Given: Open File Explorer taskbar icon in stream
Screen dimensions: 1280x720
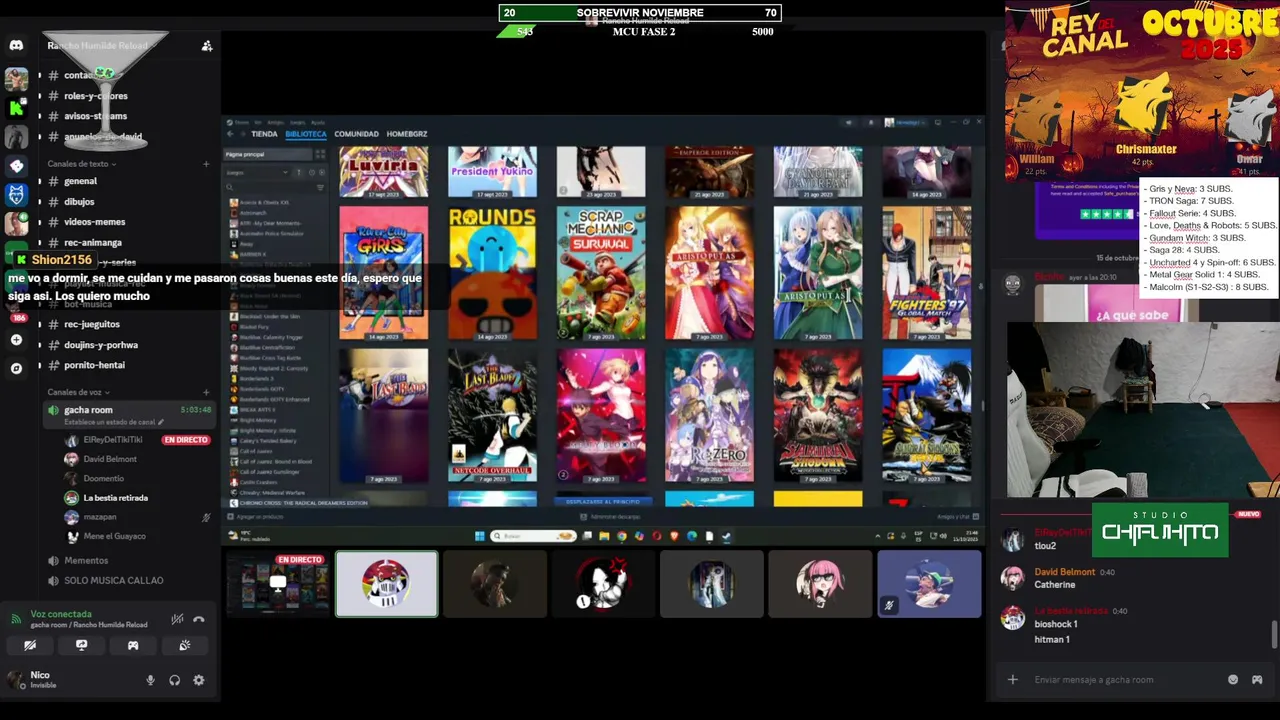Looking at the screenshot, I should point(604,536).
